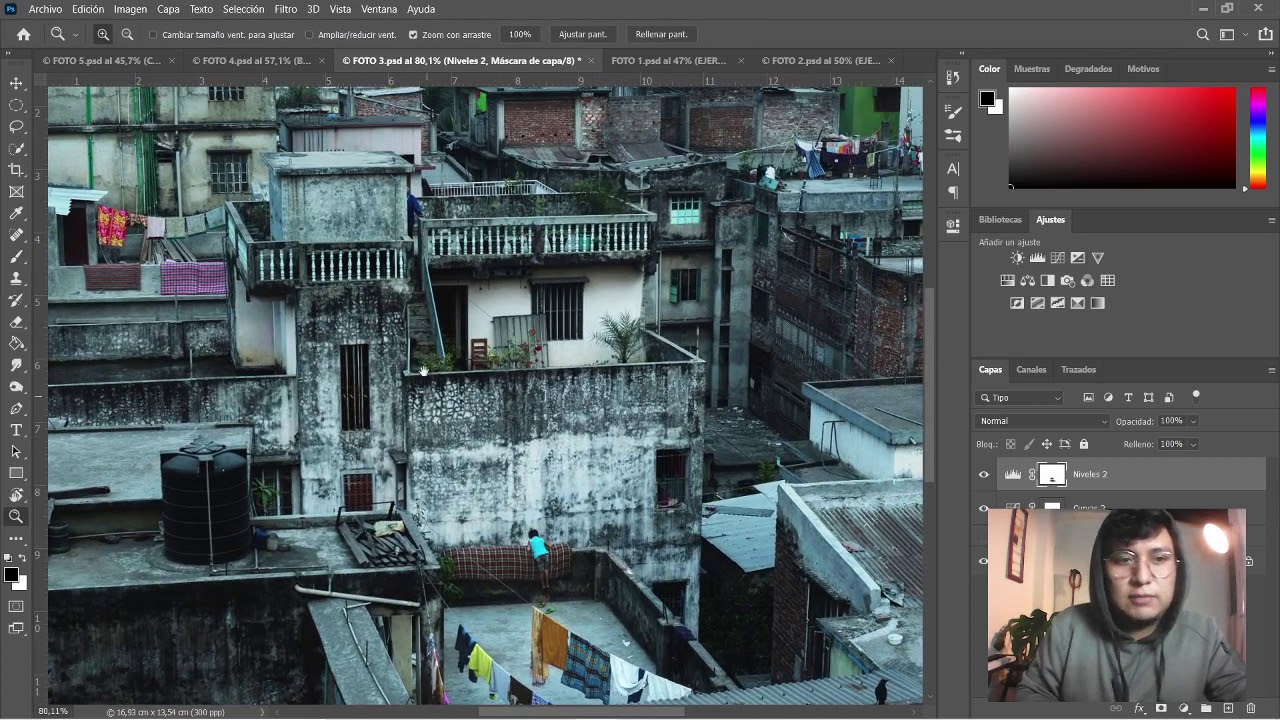Add a Levels adjustment
The width and height of the screenshot is (1280, 720).
pyautogui.click(x=1038, y=258)
